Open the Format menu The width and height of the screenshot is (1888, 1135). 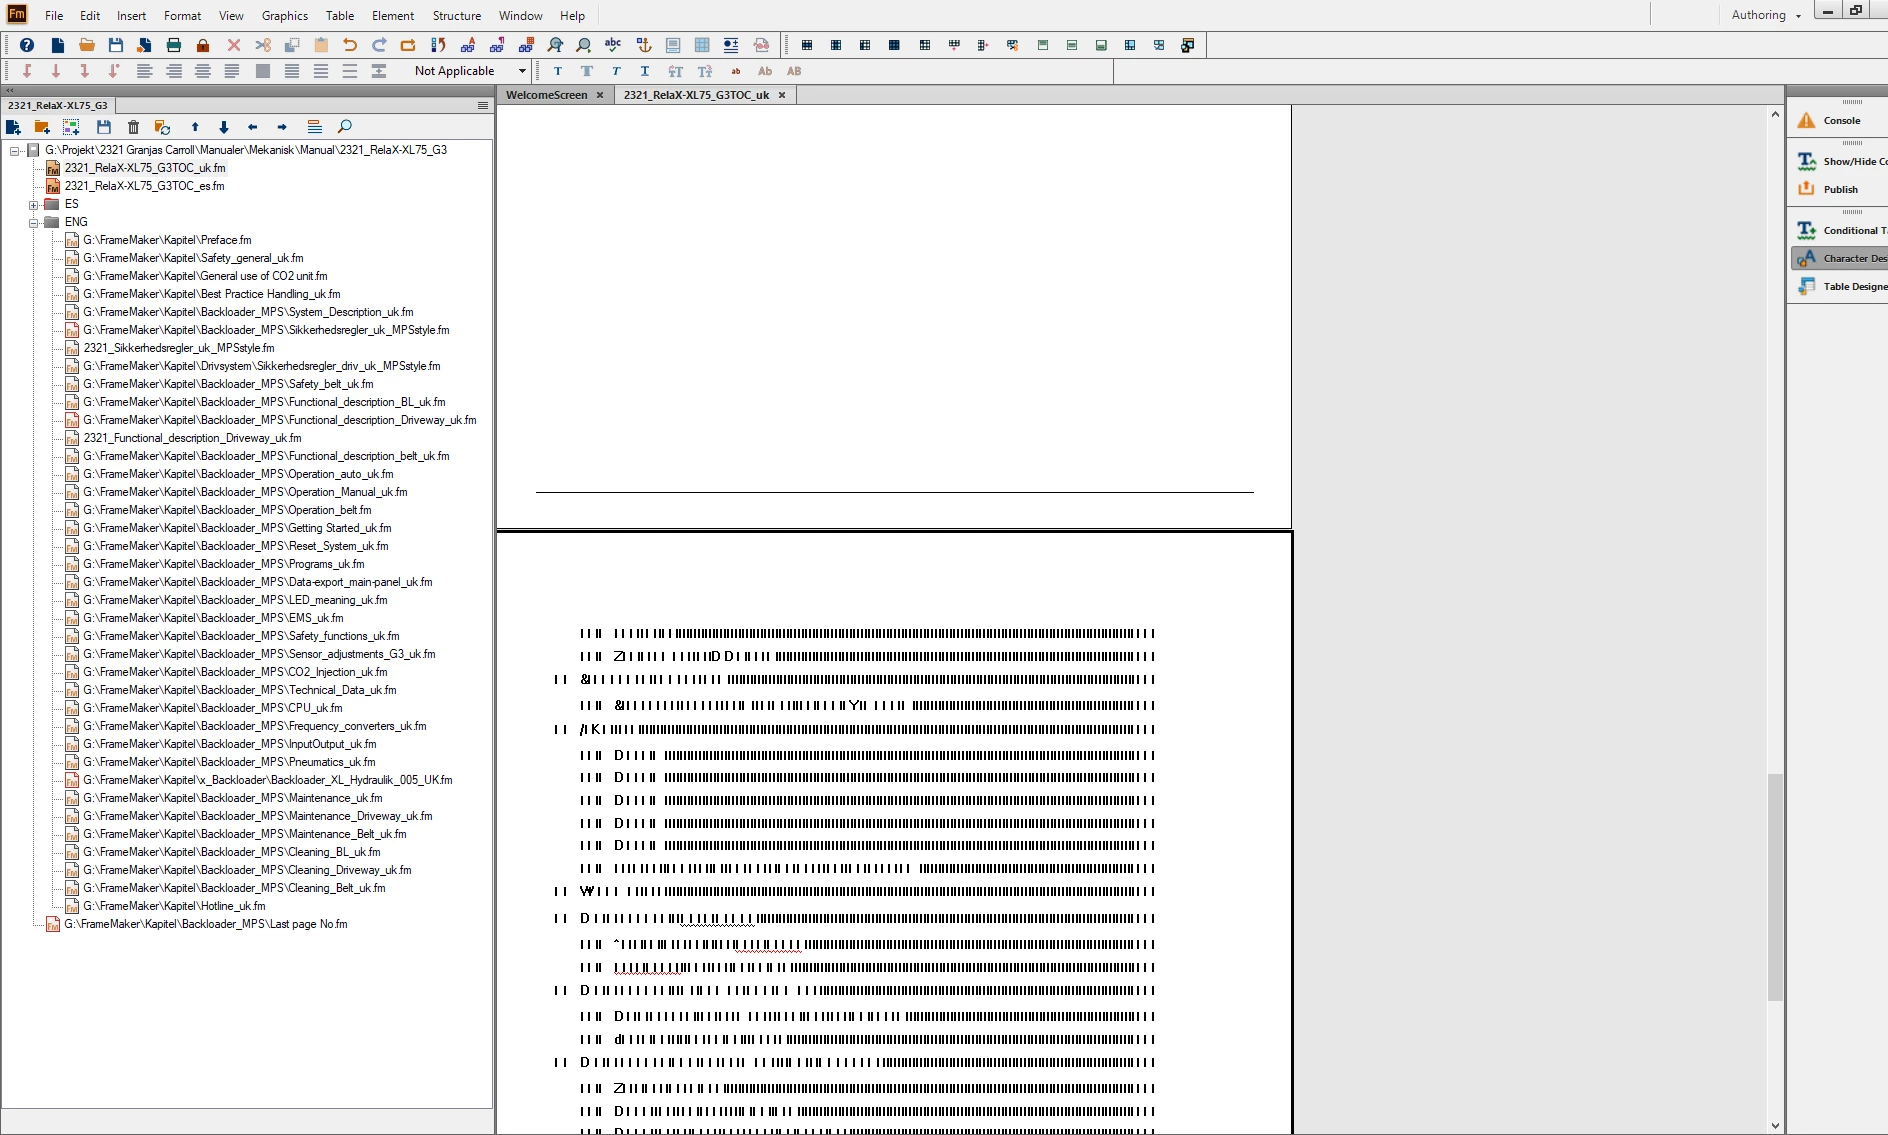182,16
